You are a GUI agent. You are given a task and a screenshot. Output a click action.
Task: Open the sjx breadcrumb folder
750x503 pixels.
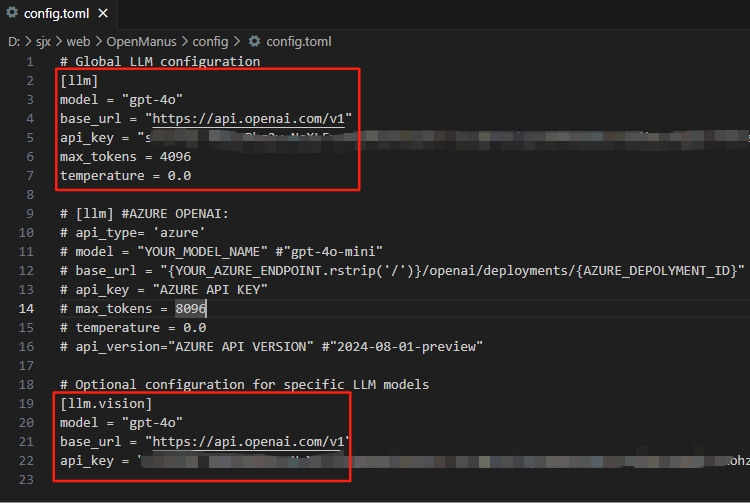point(43,42)
